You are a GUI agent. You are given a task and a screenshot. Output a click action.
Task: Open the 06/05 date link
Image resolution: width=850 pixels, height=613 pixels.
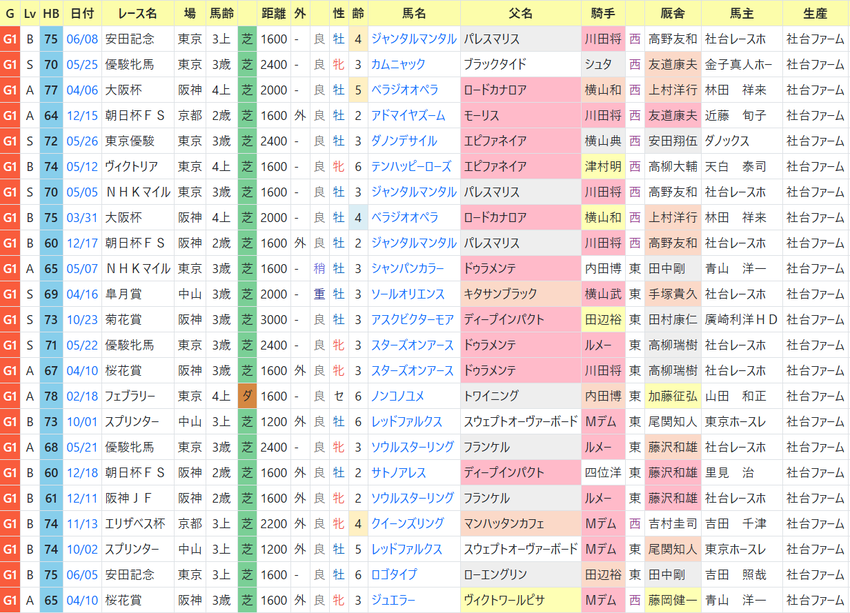(x=82, y=575)
